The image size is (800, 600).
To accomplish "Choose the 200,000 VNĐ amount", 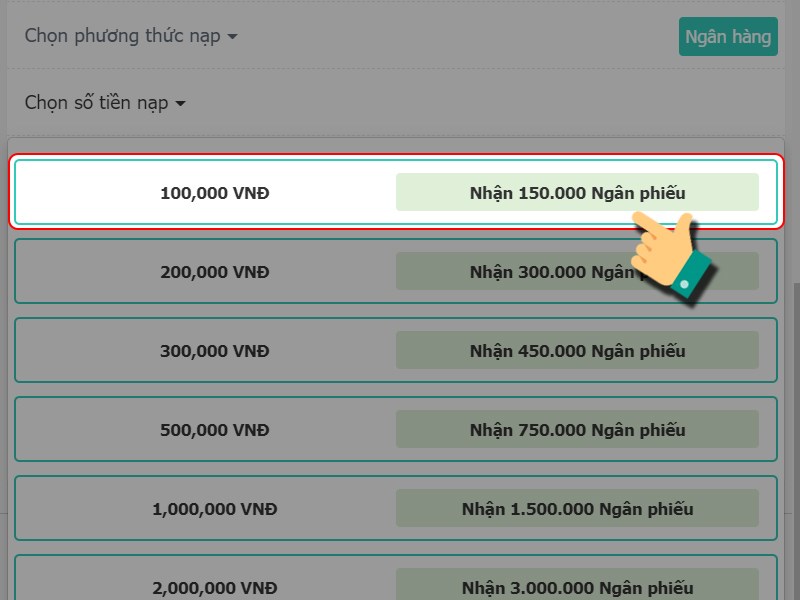I will [x=214, y=271].
